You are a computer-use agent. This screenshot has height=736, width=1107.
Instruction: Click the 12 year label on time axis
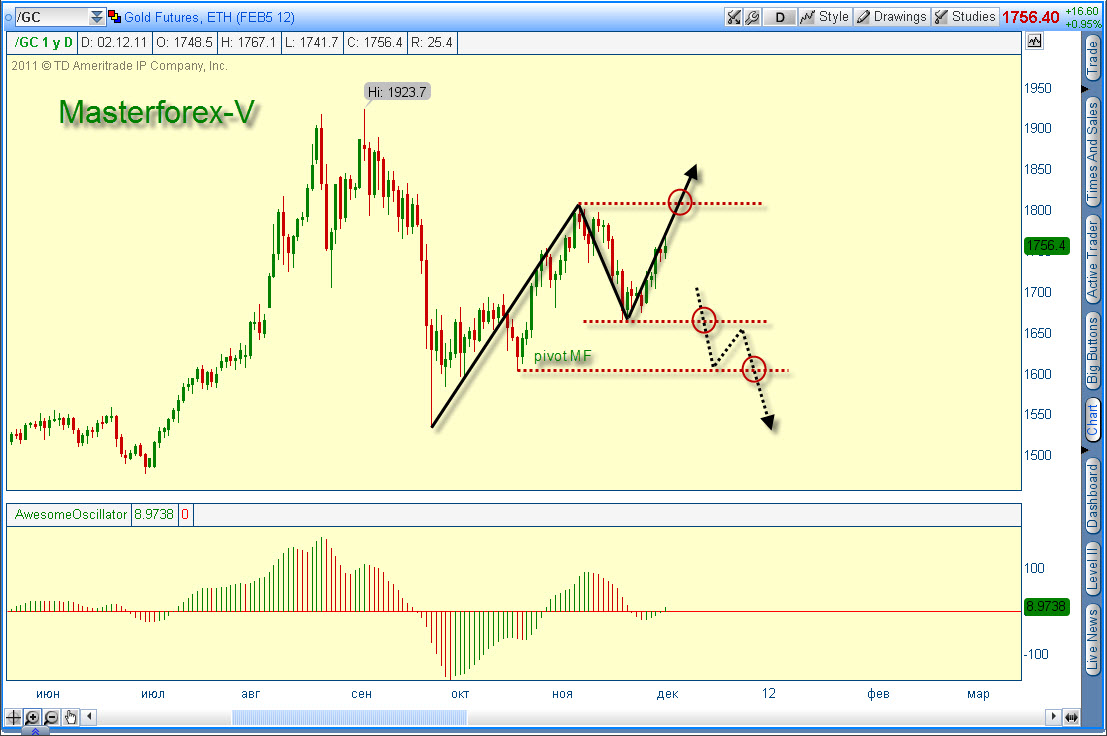click(x=769, y=694)
